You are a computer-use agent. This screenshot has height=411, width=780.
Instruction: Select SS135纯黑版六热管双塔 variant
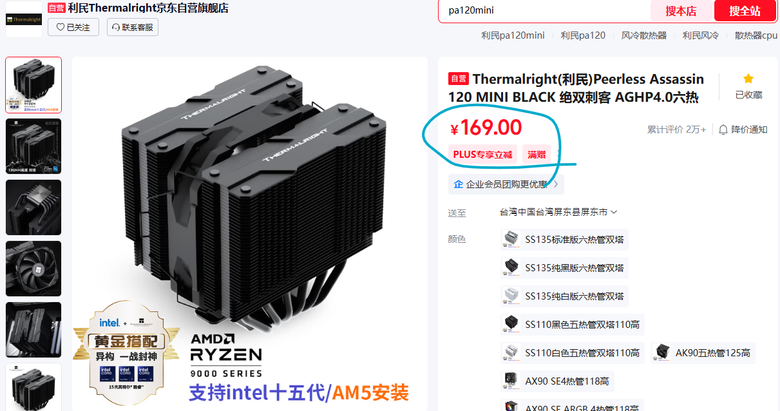(x=565, y=268)
